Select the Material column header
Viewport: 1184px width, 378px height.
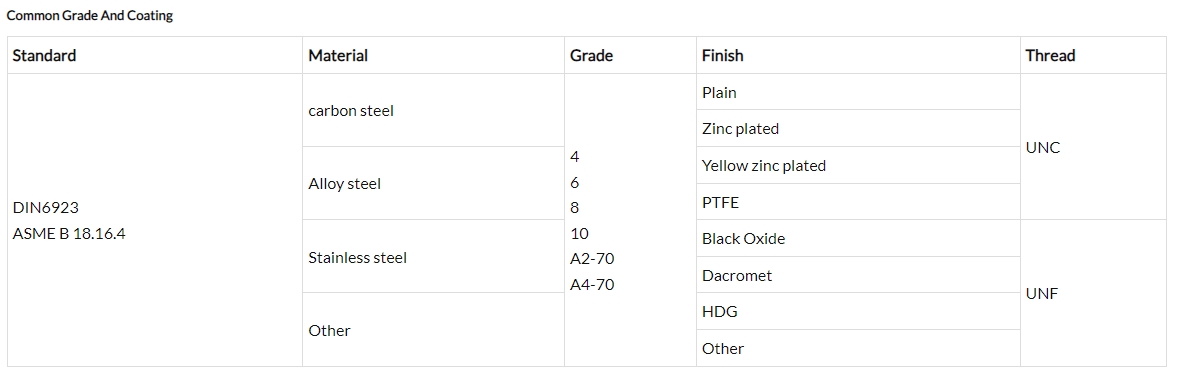click(433, 55)
